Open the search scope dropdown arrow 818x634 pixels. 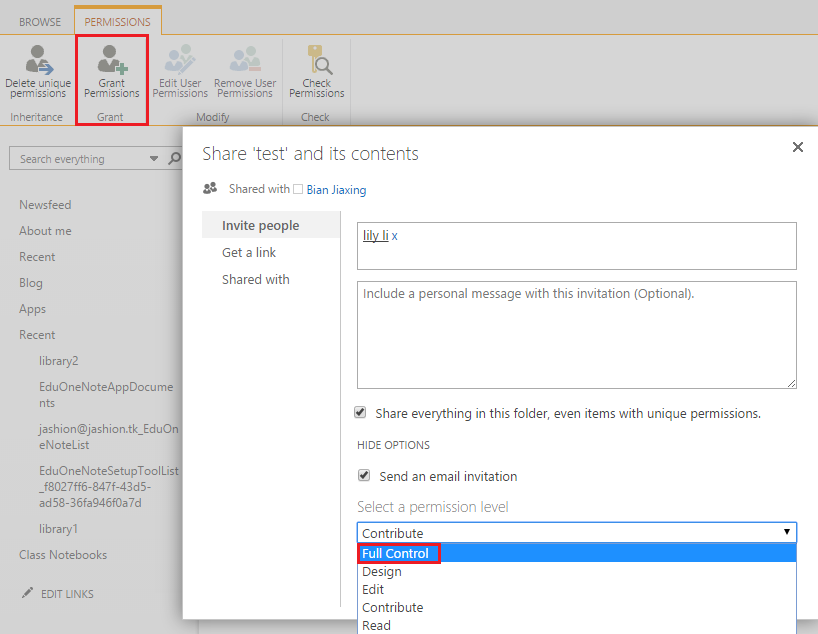pos(153,159)
